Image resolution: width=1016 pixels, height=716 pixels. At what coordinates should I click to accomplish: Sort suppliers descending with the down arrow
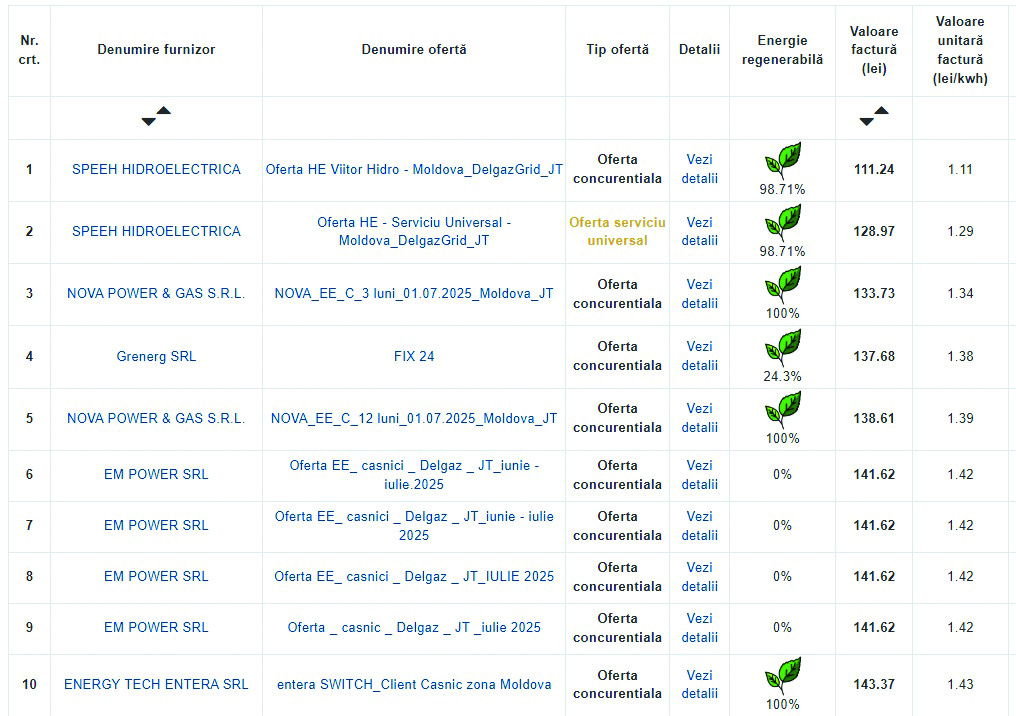(148, 122)
